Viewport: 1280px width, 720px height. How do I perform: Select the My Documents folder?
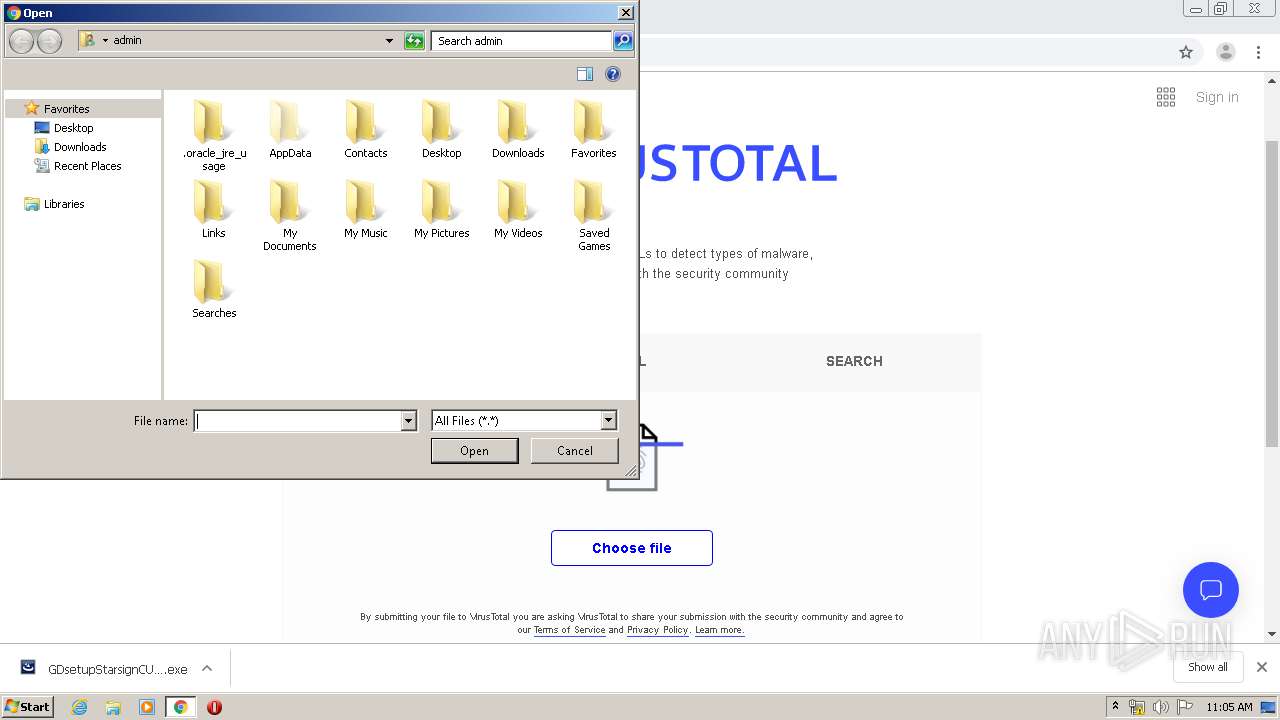tap(290, 215)
